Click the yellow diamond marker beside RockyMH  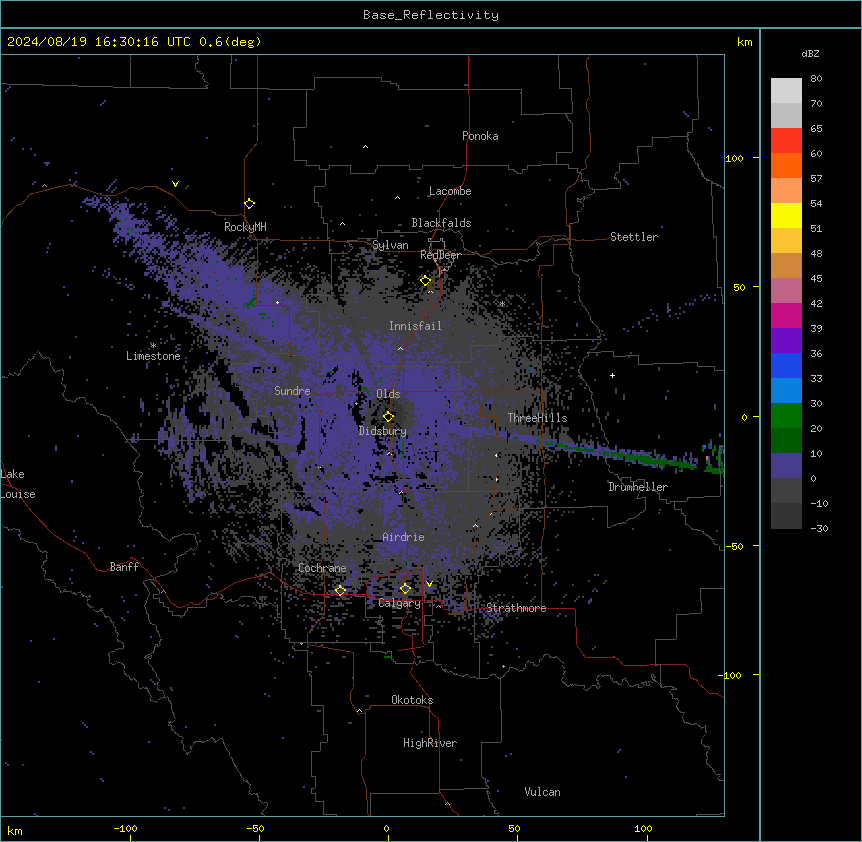pyautogui.click(x=249, y=203)
